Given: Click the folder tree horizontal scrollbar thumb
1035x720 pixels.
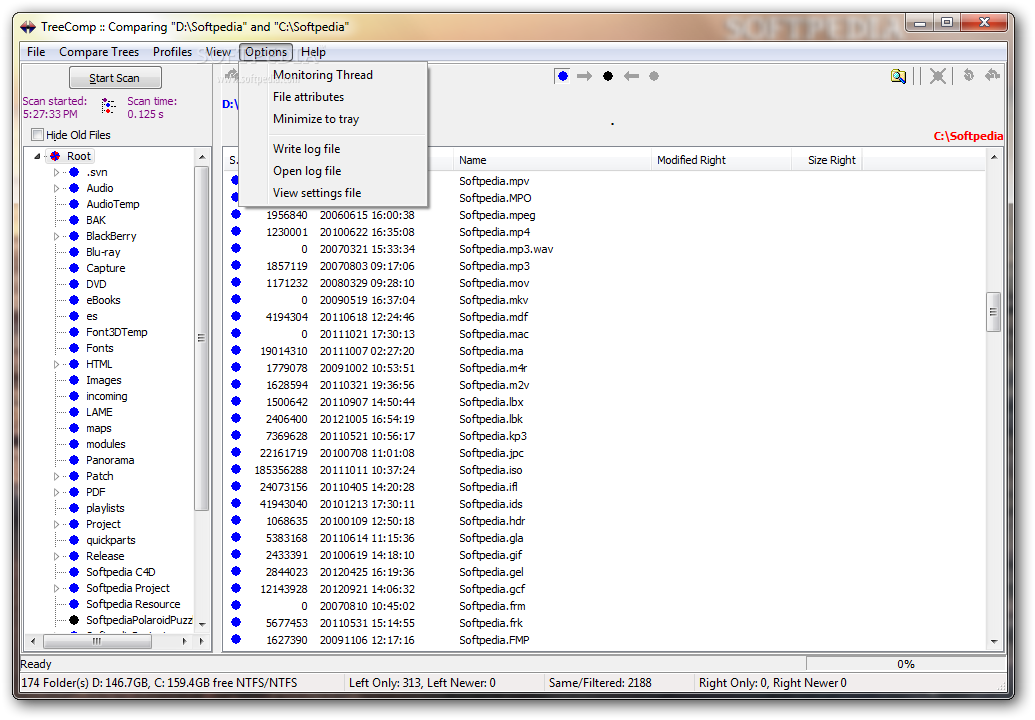Looking at the screenshot, I should click(x=97, y=641).
